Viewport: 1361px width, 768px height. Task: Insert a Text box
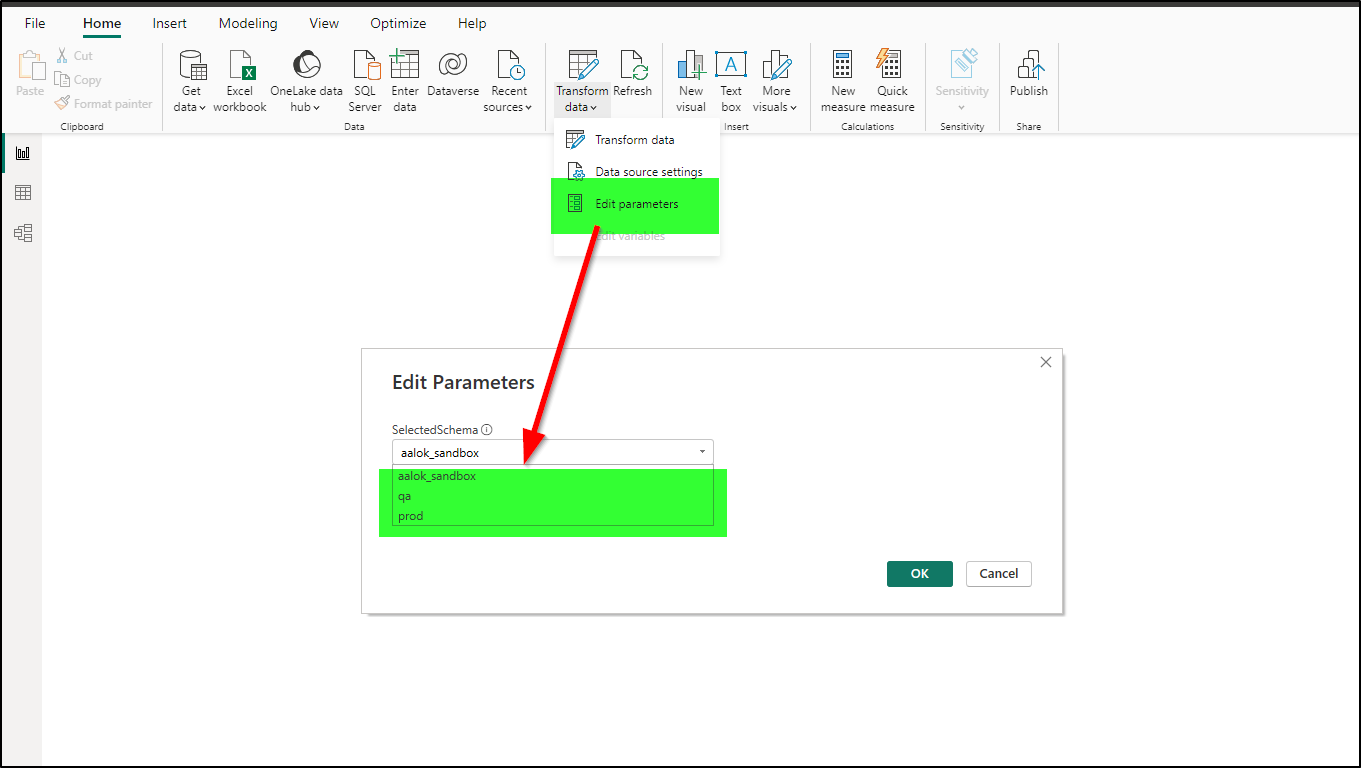click(x=731, y=80)
